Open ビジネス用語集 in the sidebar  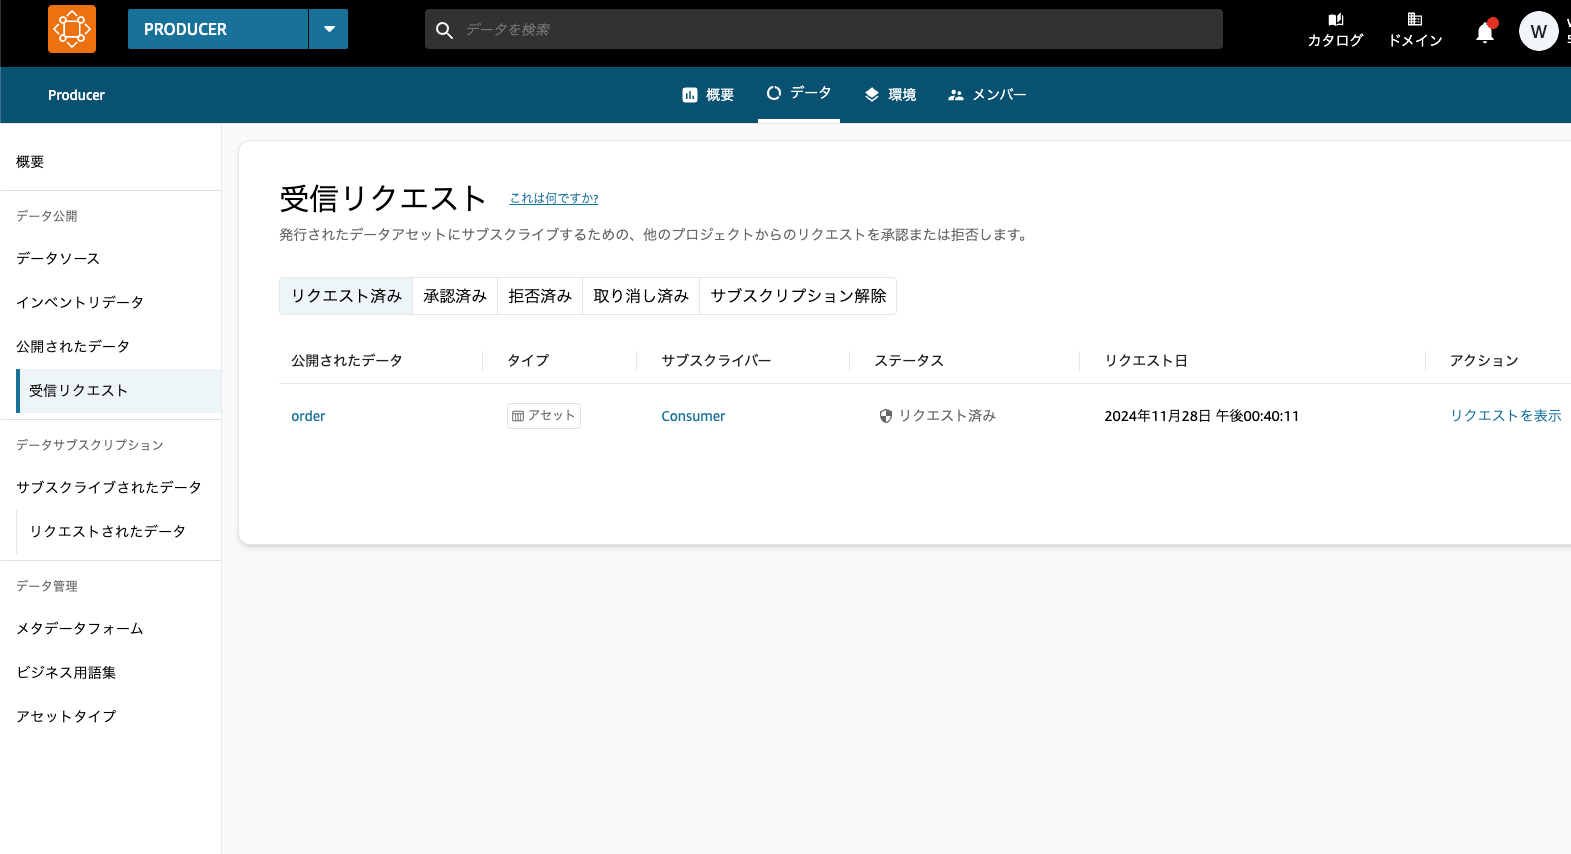coord(66,672)
